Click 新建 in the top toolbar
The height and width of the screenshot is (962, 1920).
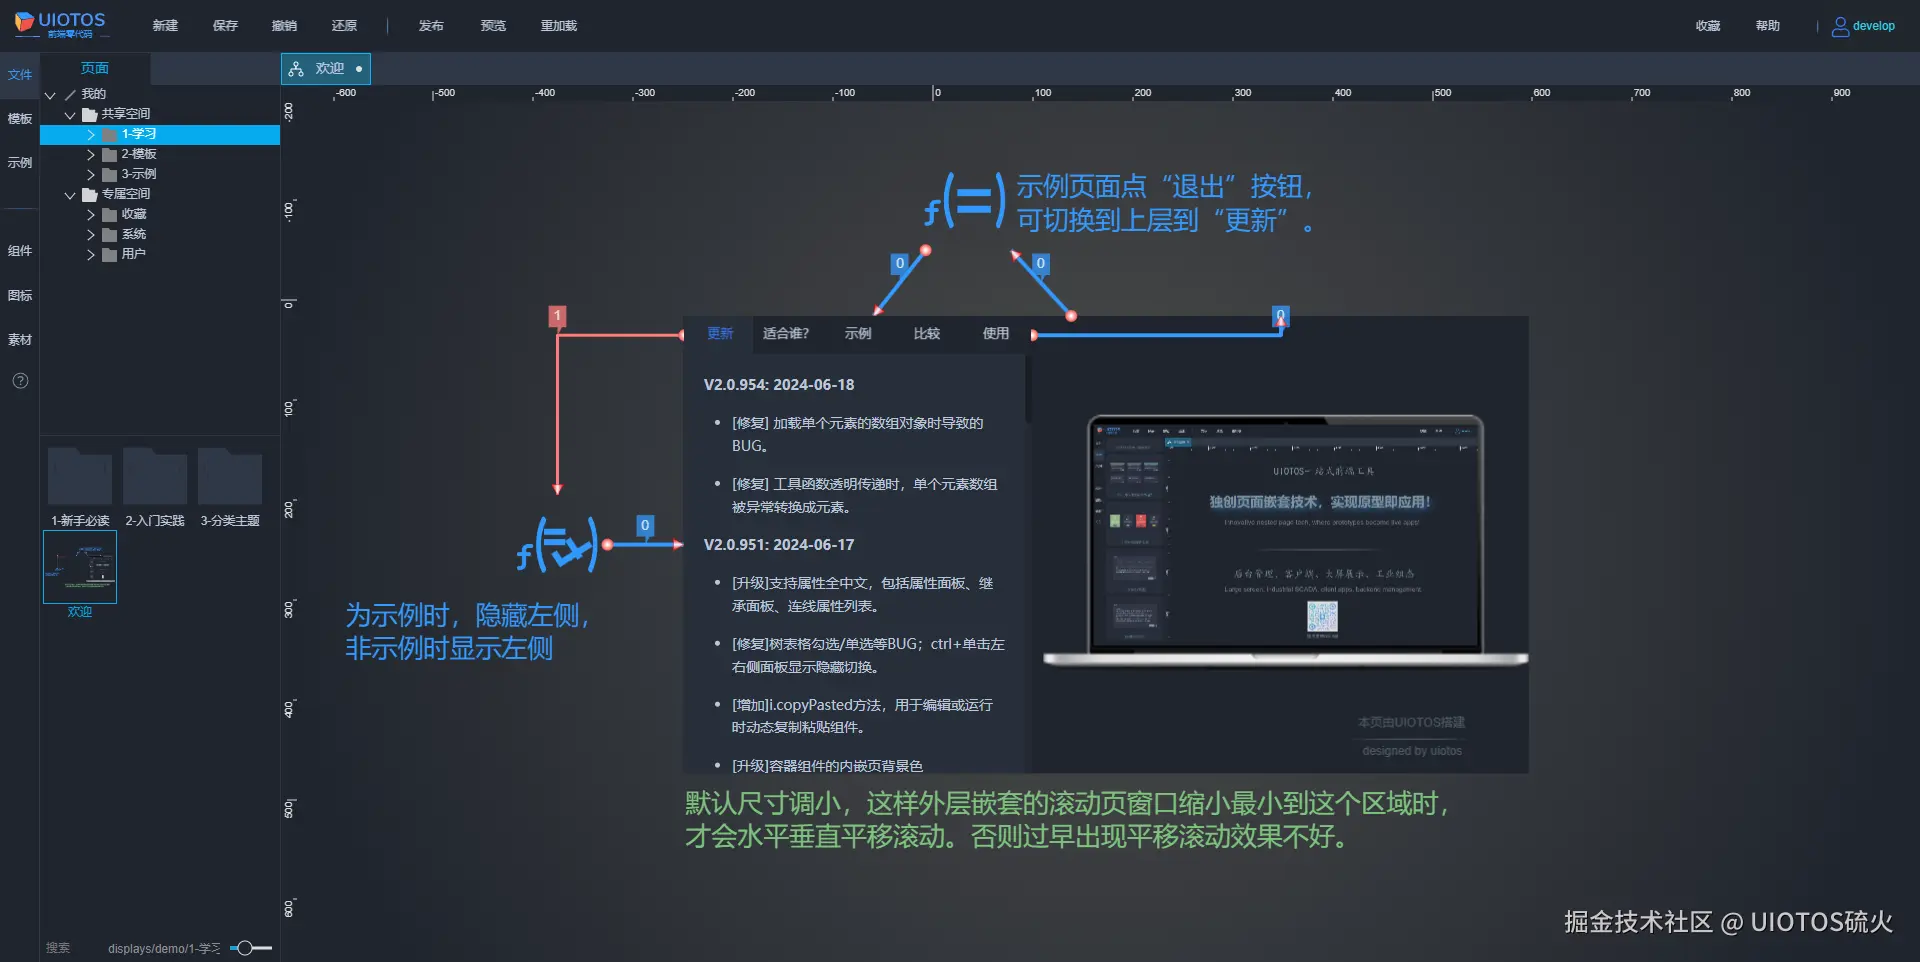(x=165, y=26)
